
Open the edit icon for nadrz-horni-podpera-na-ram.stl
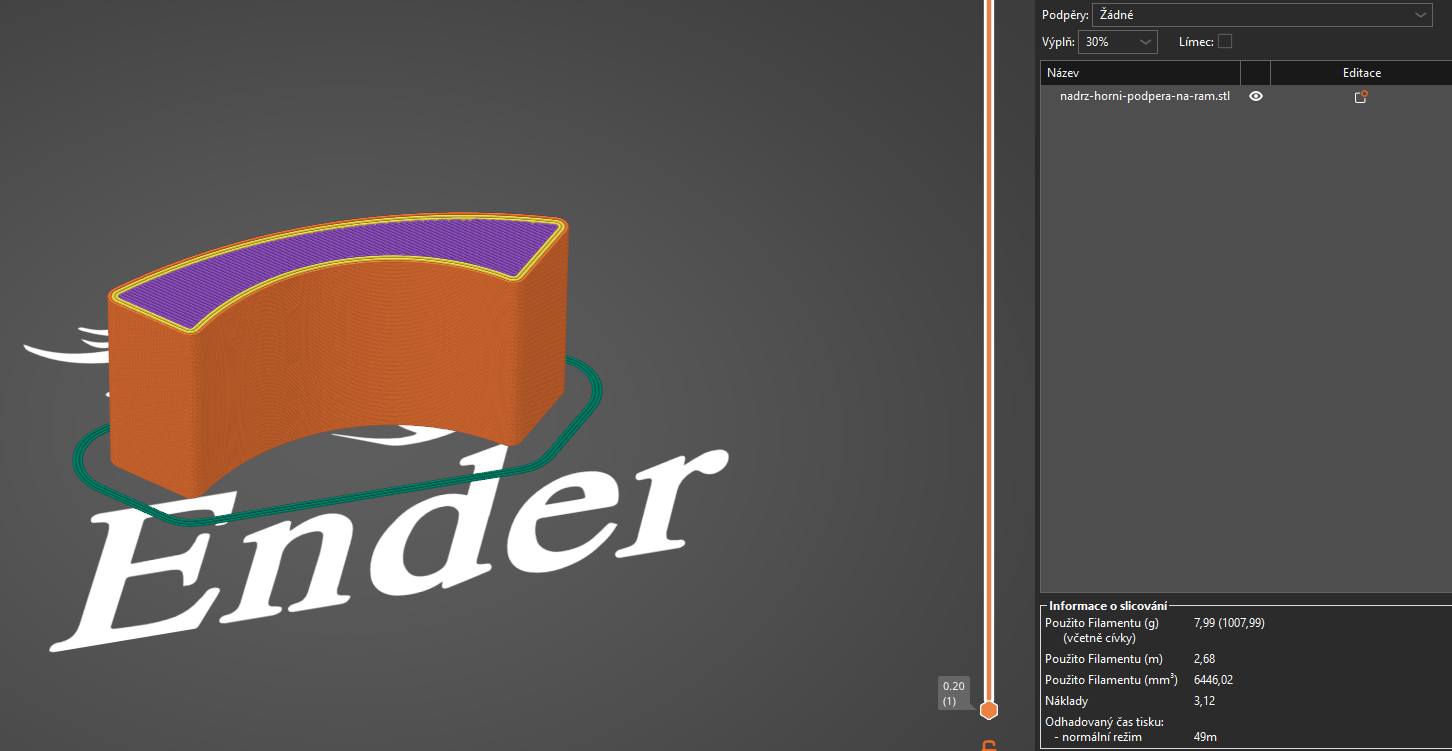[x=1361, y=97]
